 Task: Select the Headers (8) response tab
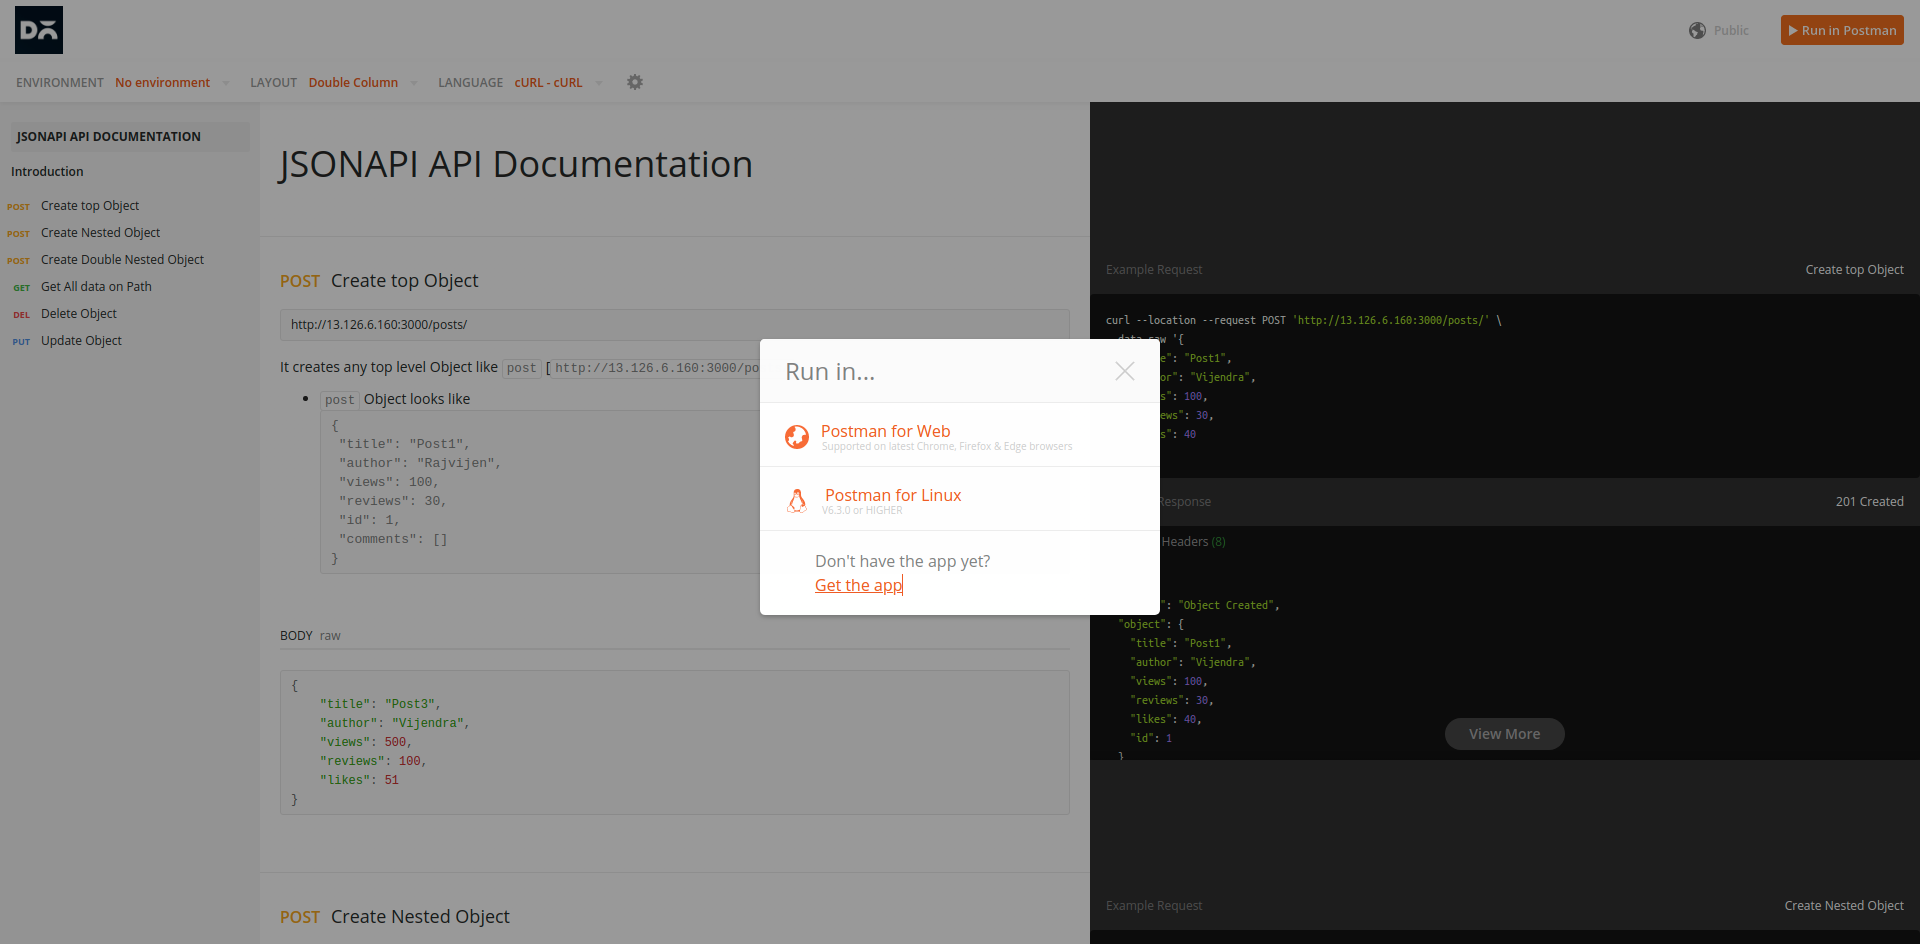click(1193, 542)
